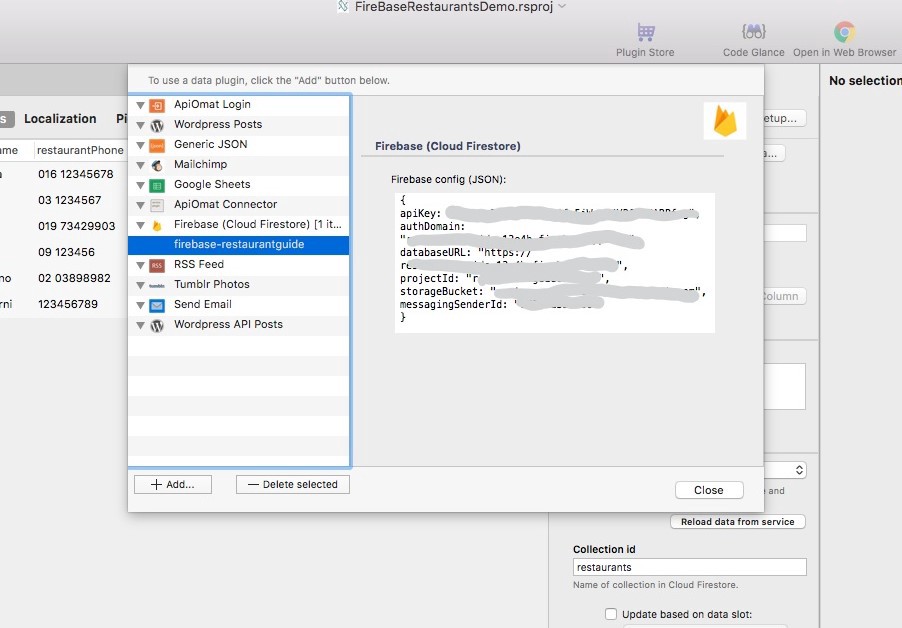The height and width of the screenshot is (628, 902).
Task: Click the phone cell 09 123456
Action: (x=66, y=252)
